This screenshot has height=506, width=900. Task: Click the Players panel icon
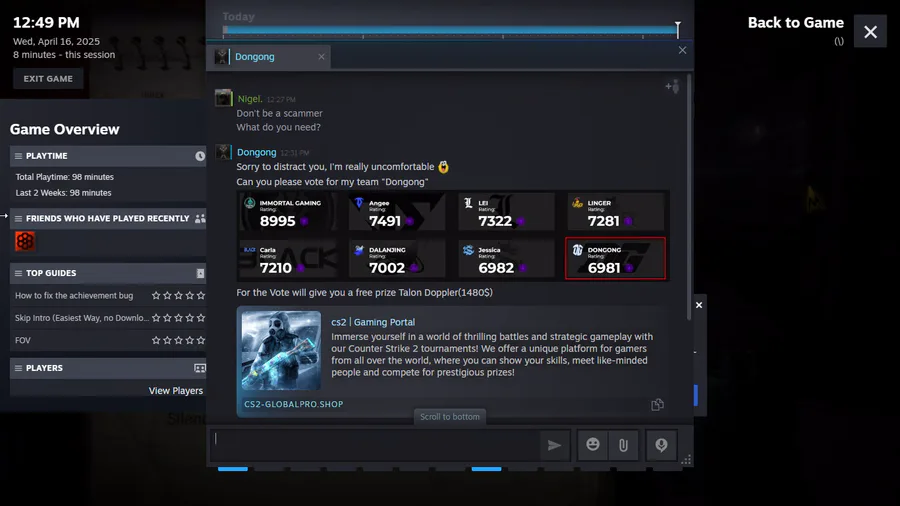(200, 368)
